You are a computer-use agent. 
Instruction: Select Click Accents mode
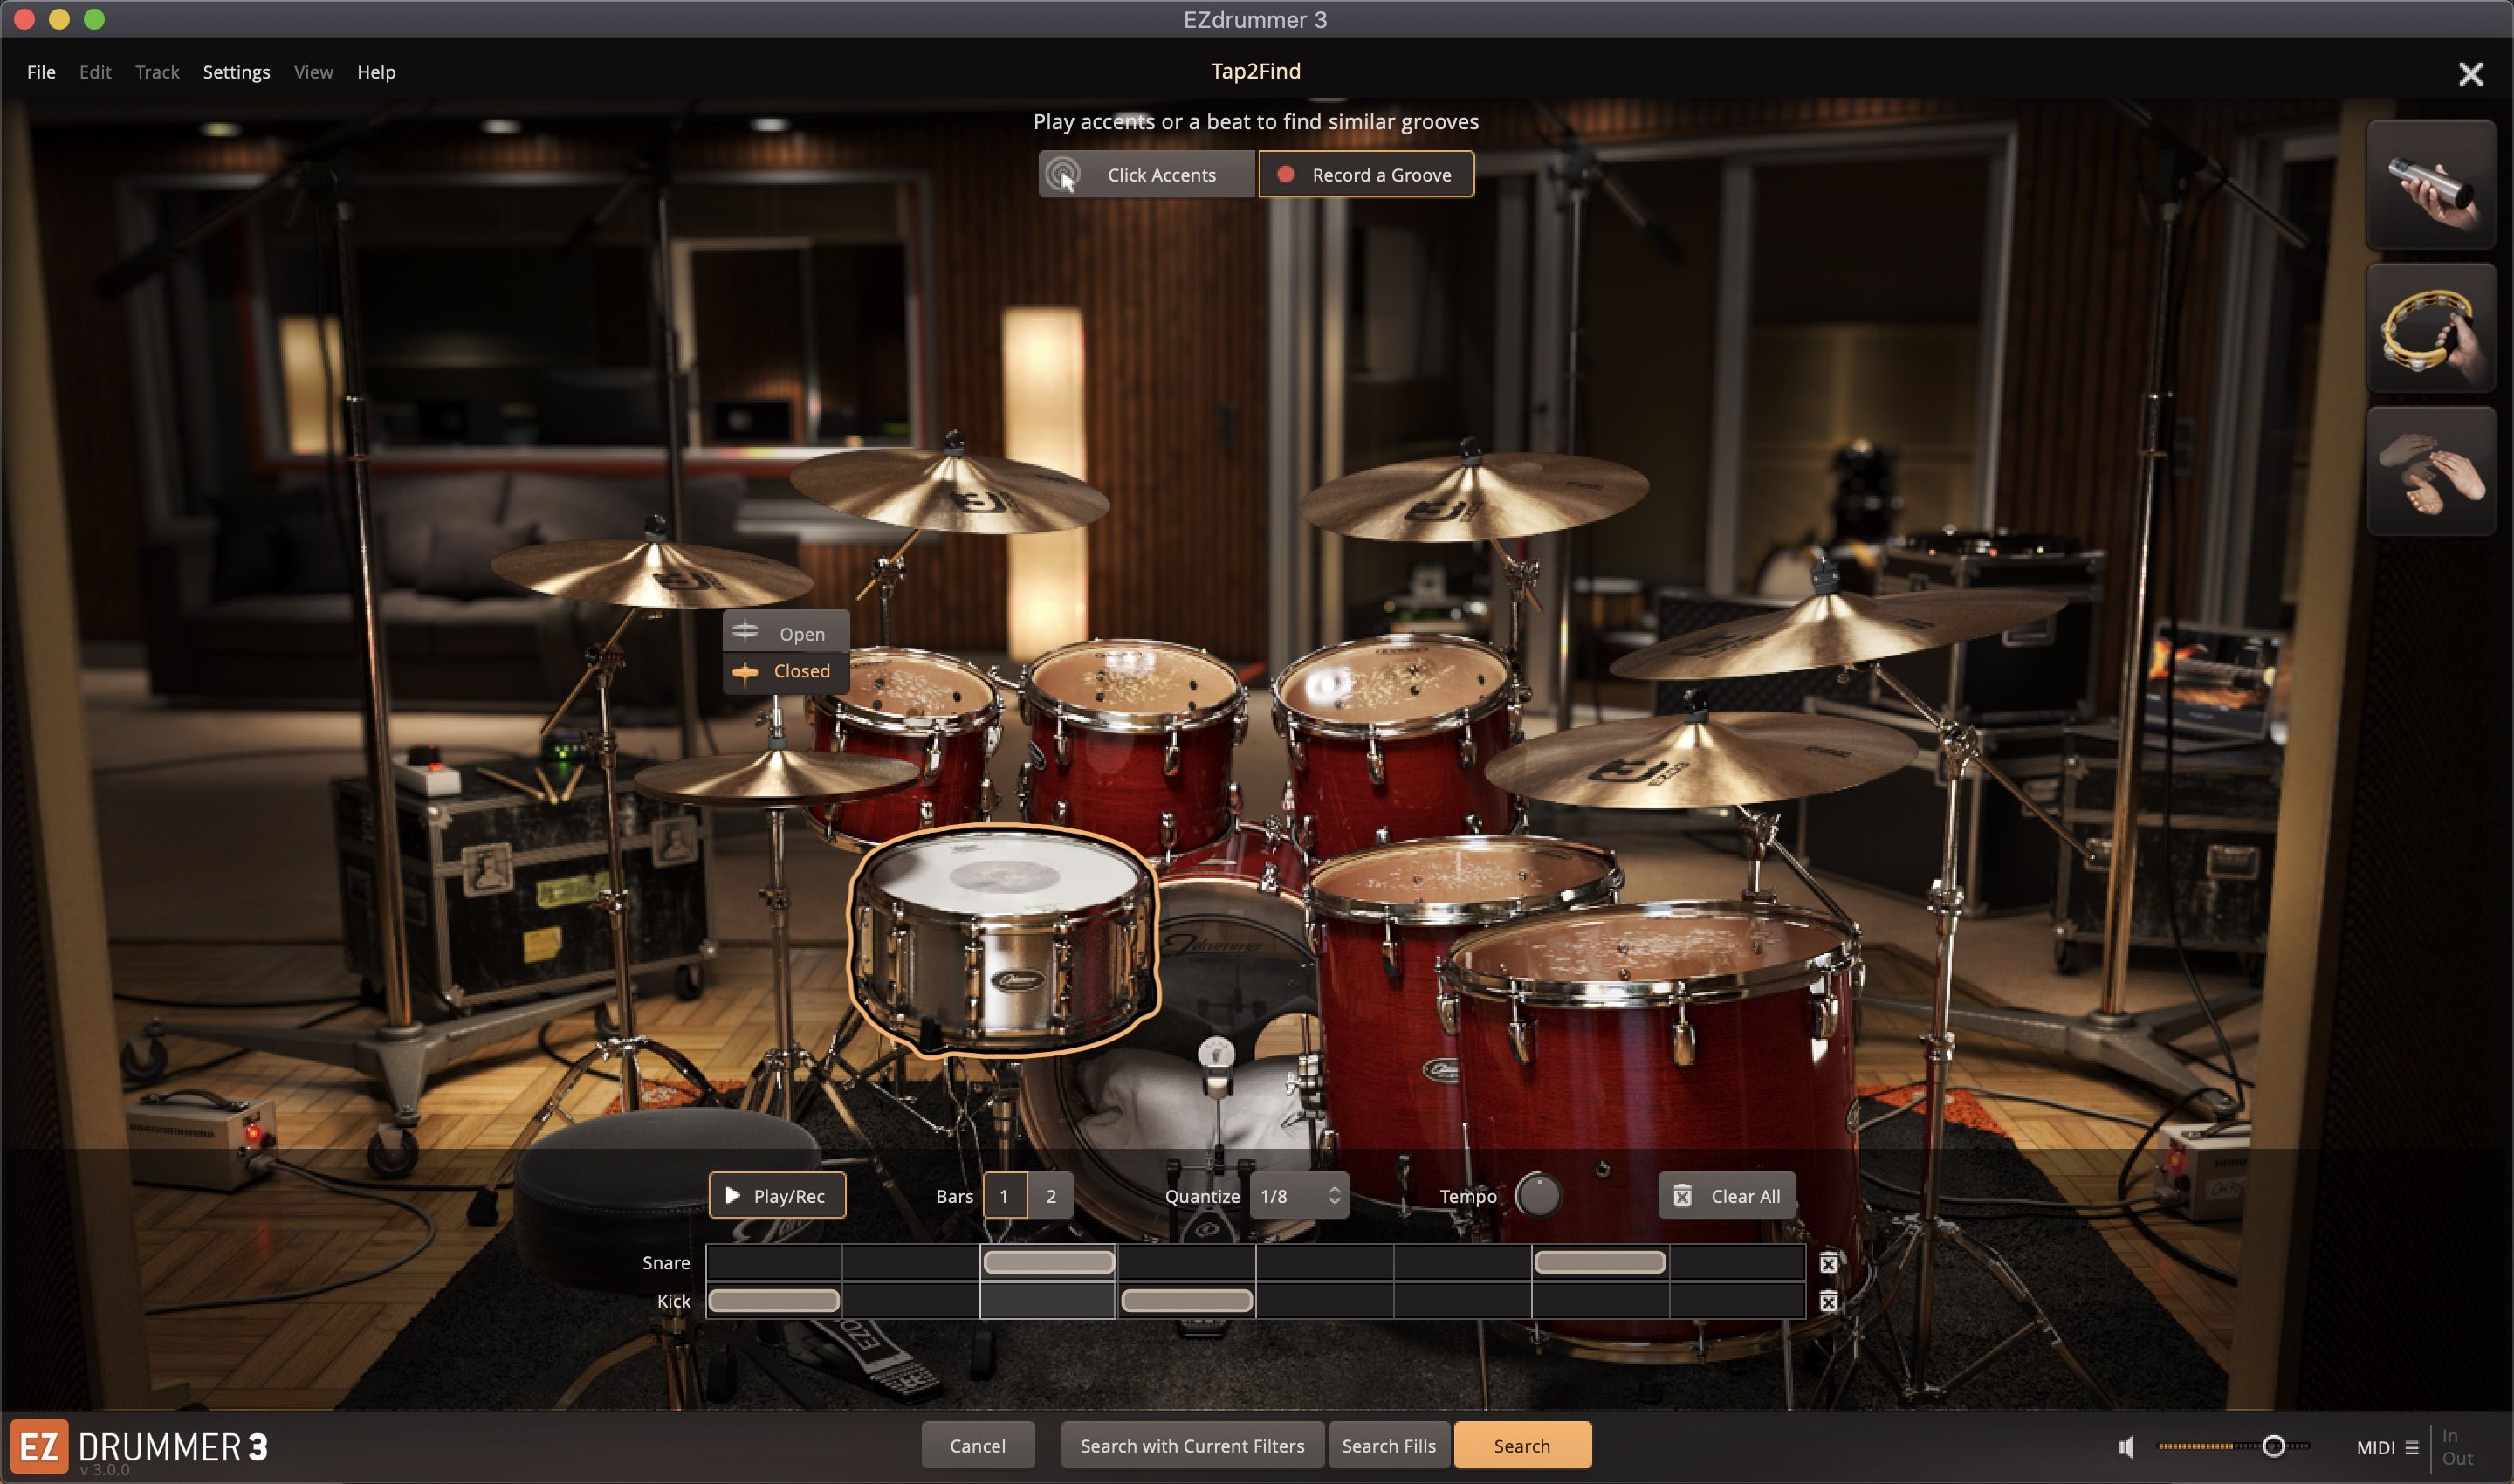coord(1146,175)
